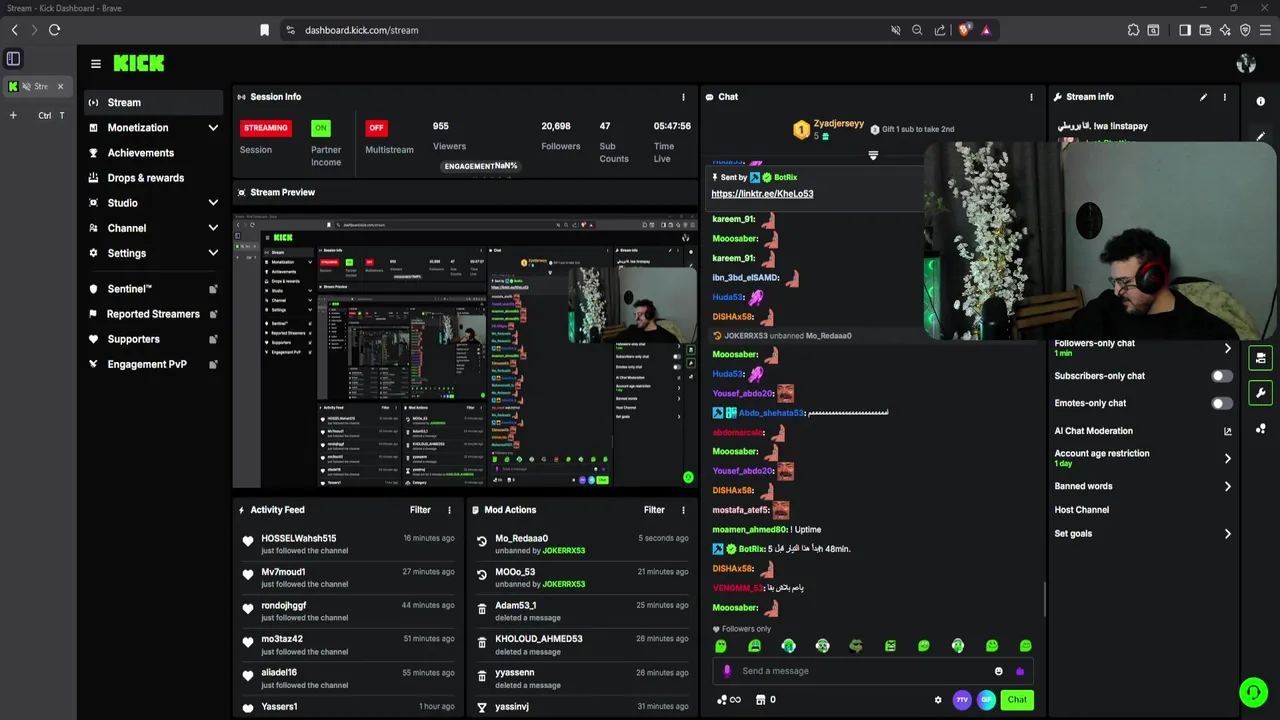Viewport: 1280px width, 720px height.
Task: Open Banned words chevron
Action: [x=1228, y=486]
